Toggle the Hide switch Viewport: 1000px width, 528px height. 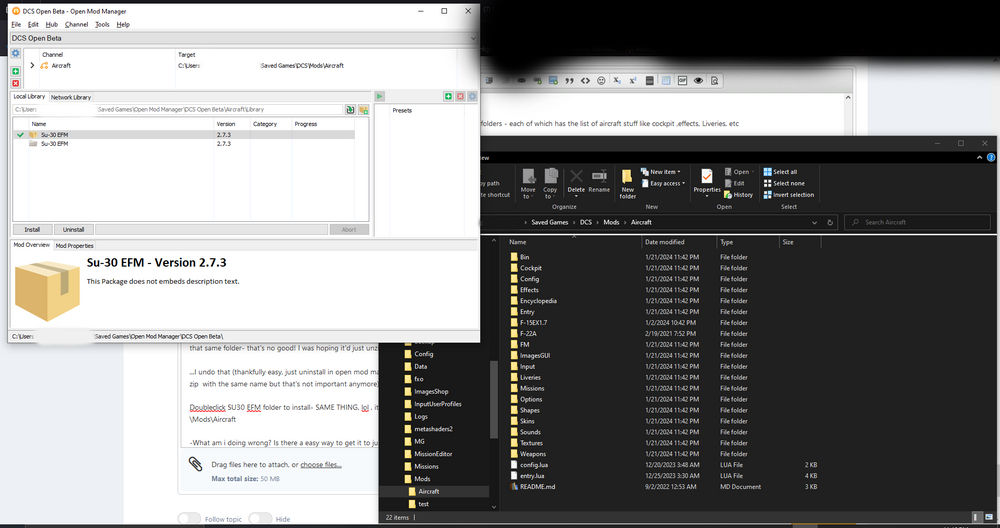click(260, 519)
